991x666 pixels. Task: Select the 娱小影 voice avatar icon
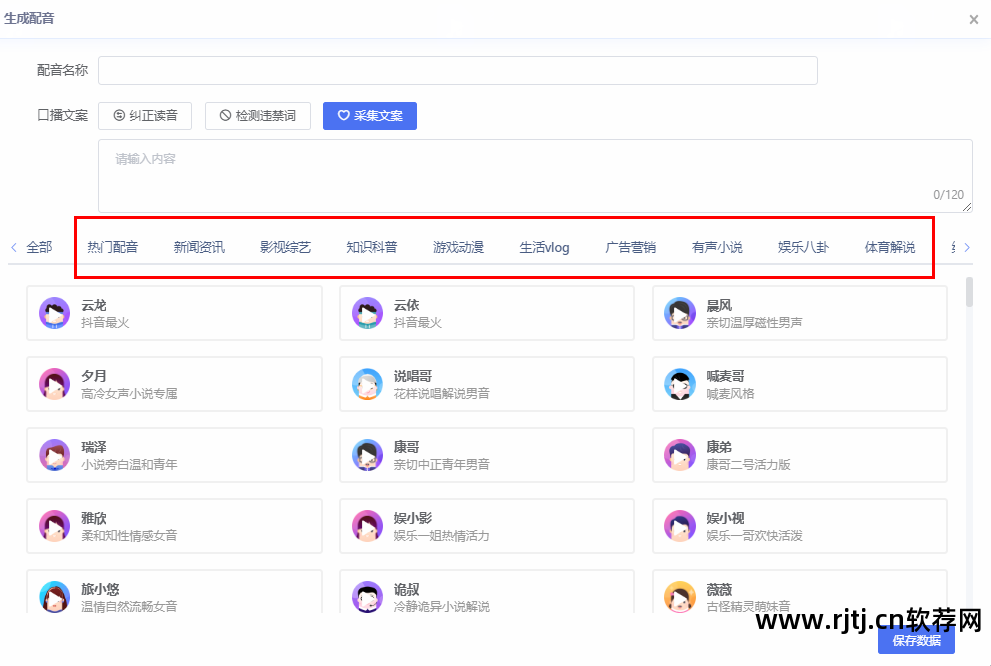coord(367,526)
